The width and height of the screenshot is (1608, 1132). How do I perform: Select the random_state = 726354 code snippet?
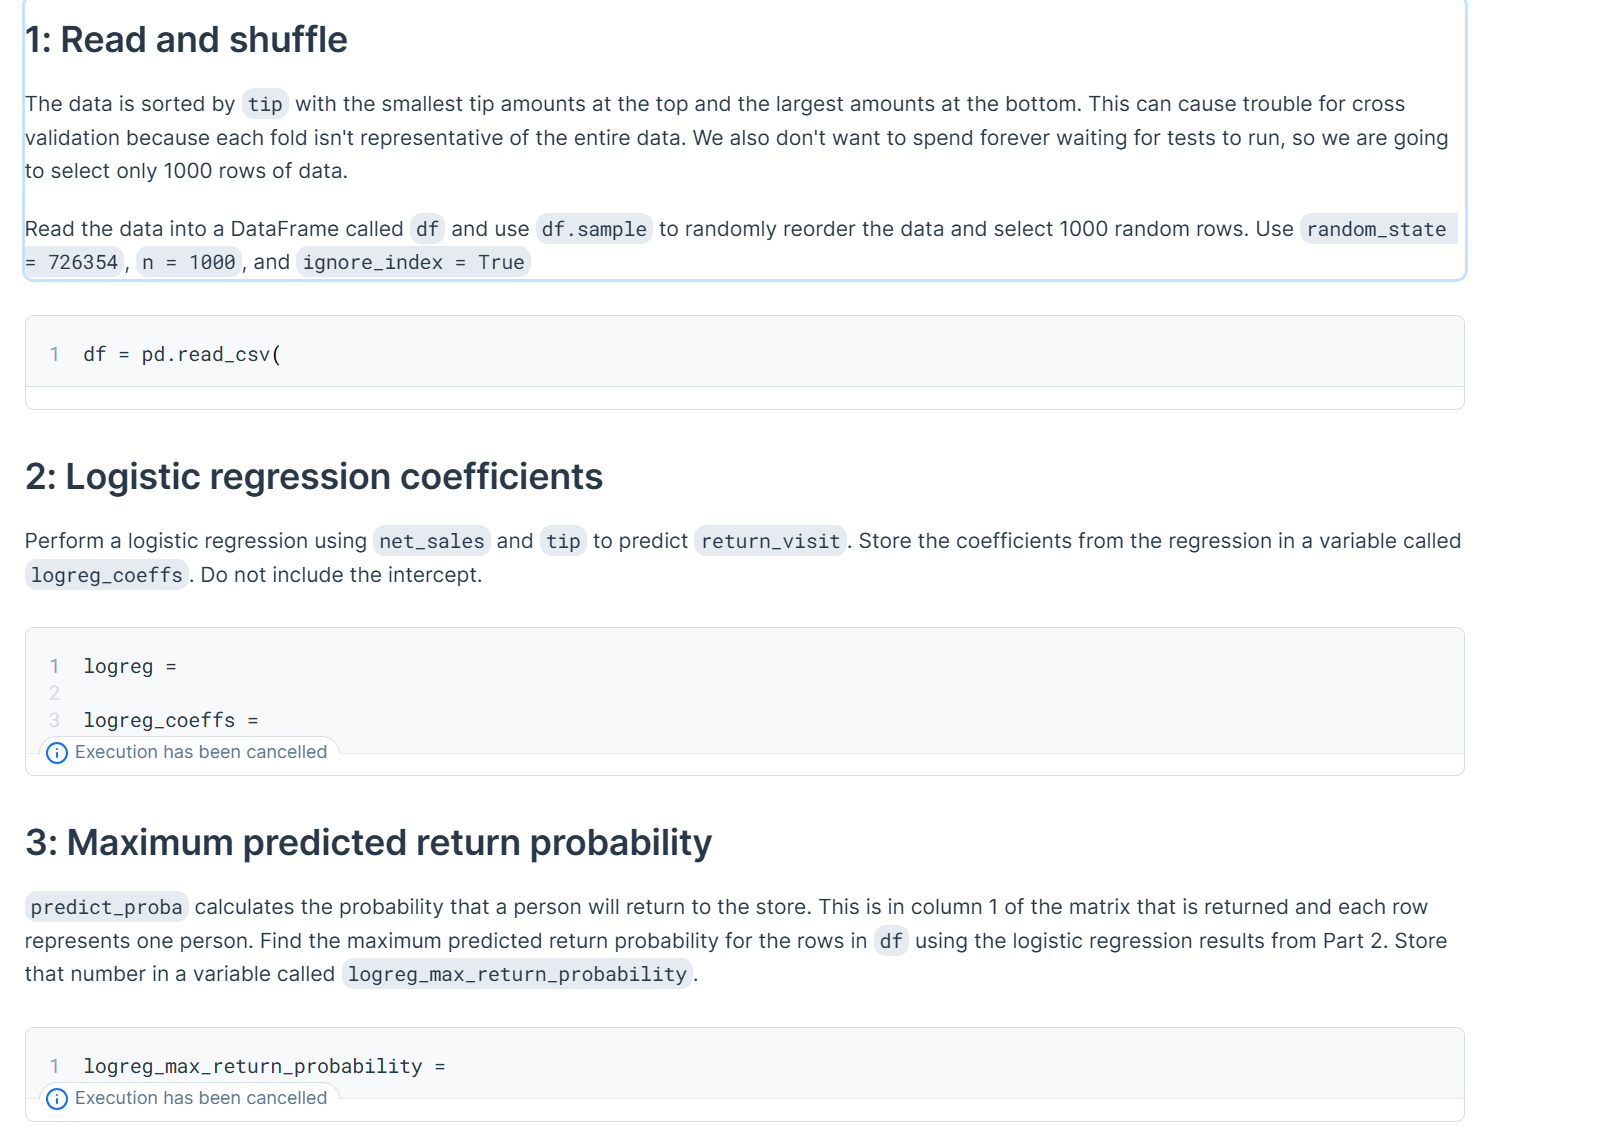click(1377, 229)
